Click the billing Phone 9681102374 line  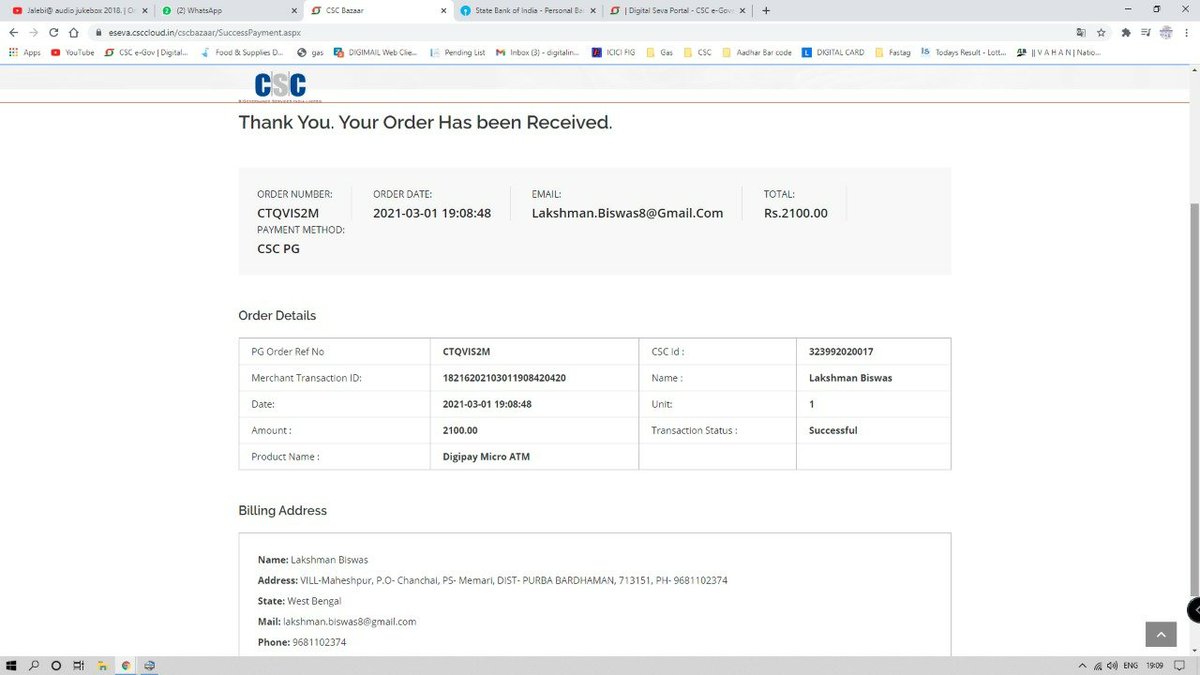tap(302, 642)
